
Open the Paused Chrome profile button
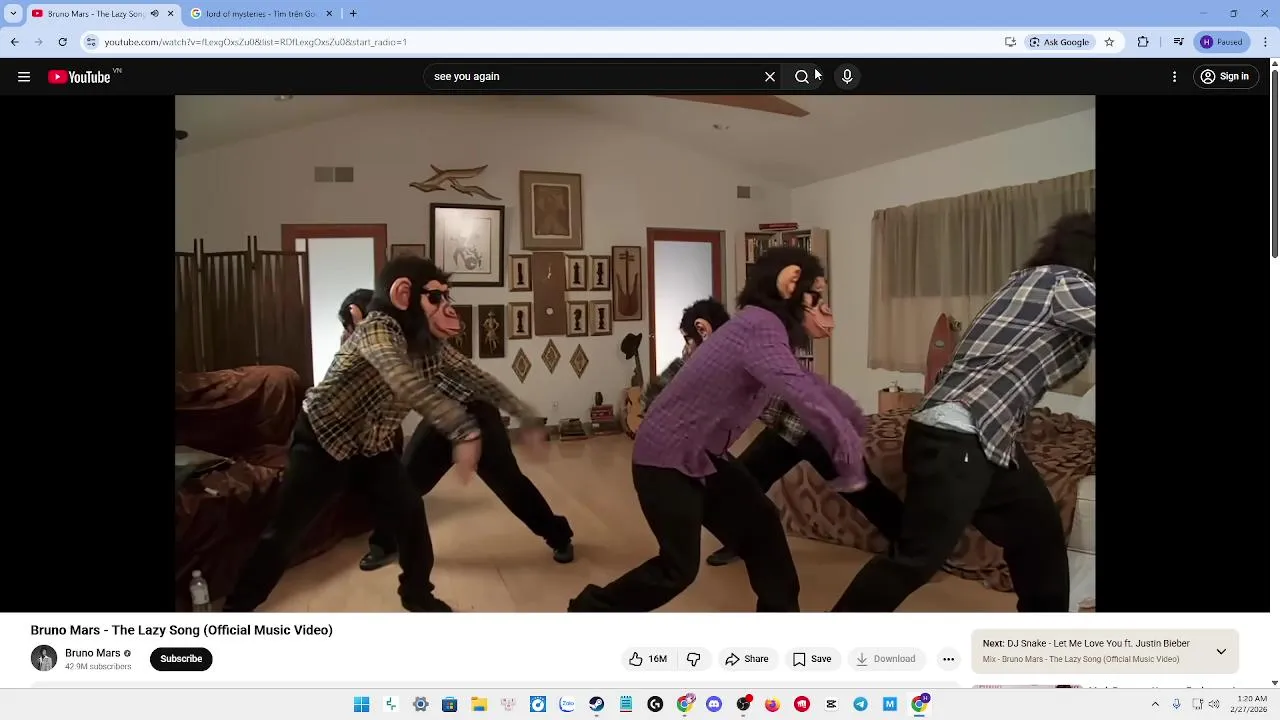pos(1221,42)
